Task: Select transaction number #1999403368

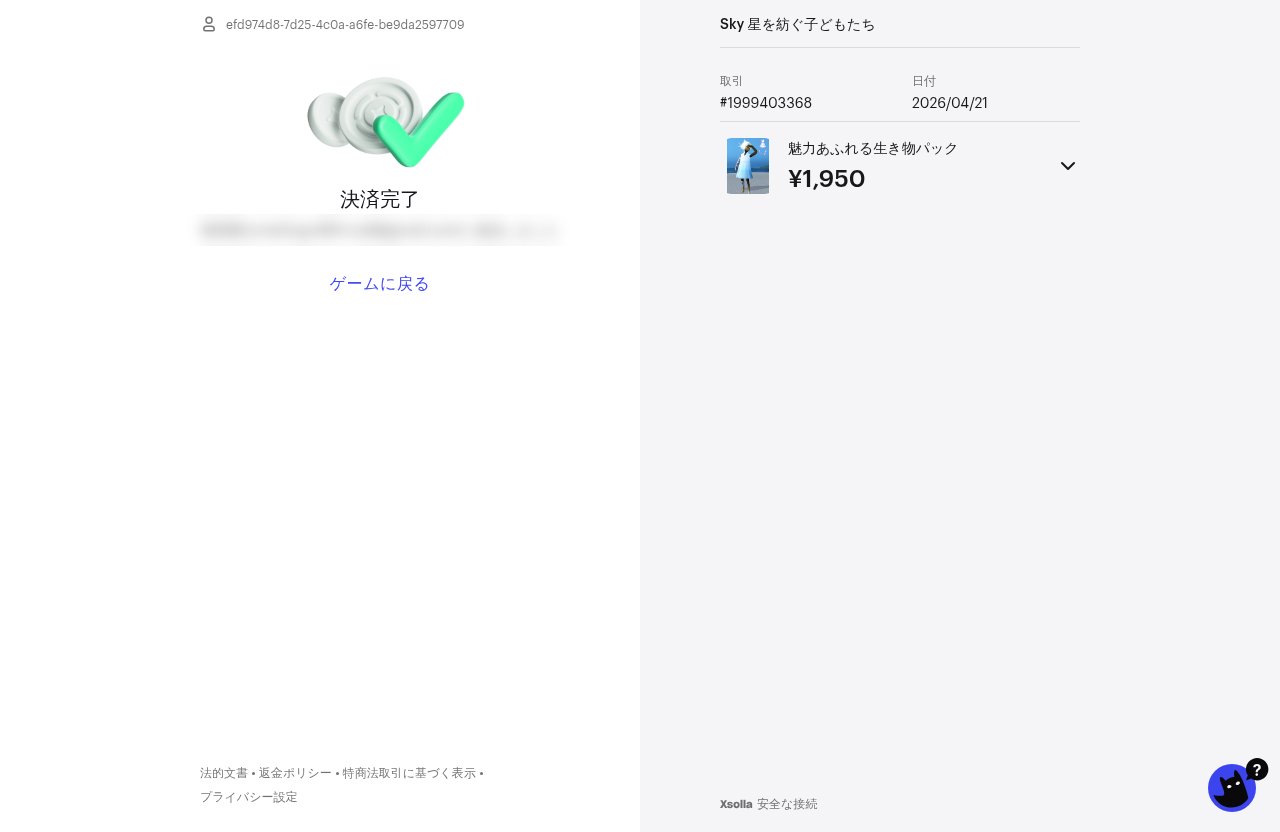Action: pyautogui.click(x=766, y=103)
